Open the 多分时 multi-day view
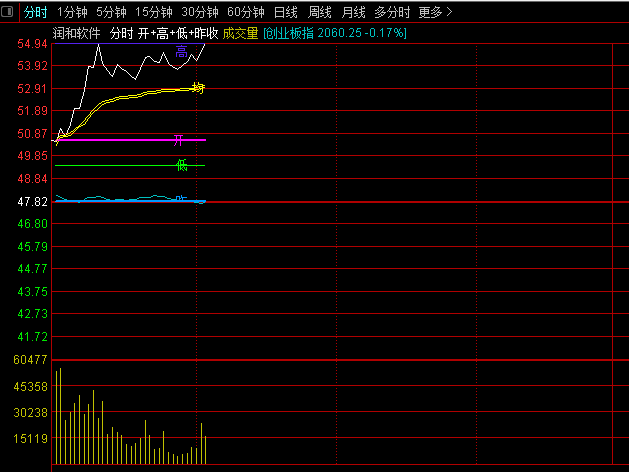 click(x=392, y=13)
